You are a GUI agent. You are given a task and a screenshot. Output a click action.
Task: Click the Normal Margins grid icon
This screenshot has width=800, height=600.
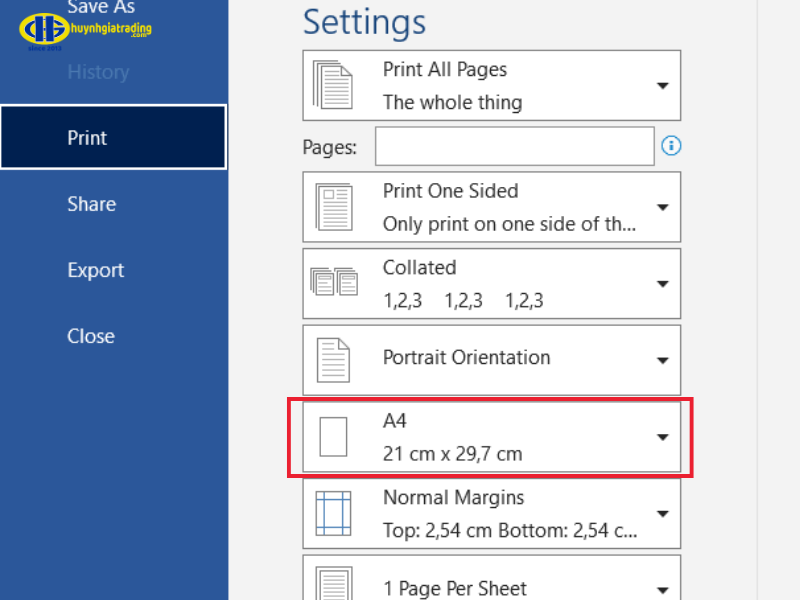[333, 513]
